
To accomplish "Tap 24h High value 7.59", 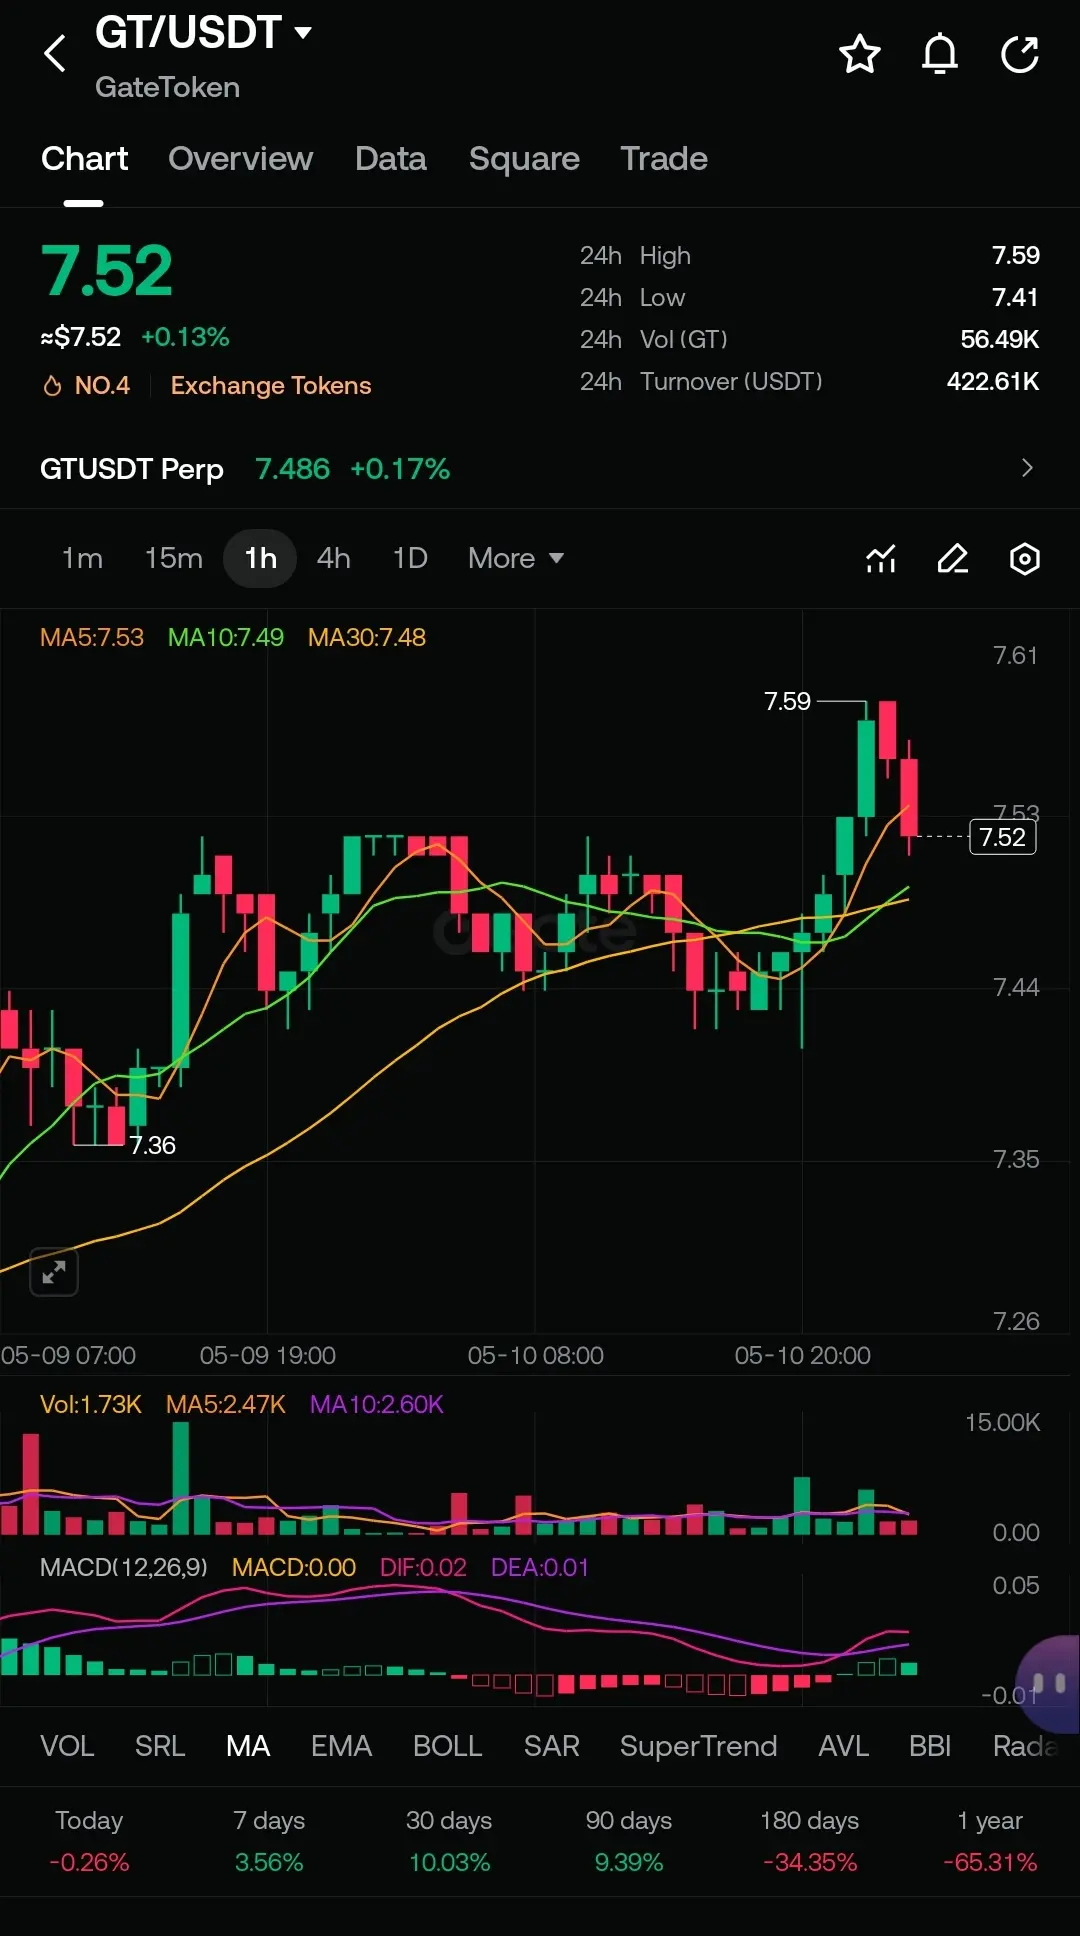I will click(x=1016, y=255).
